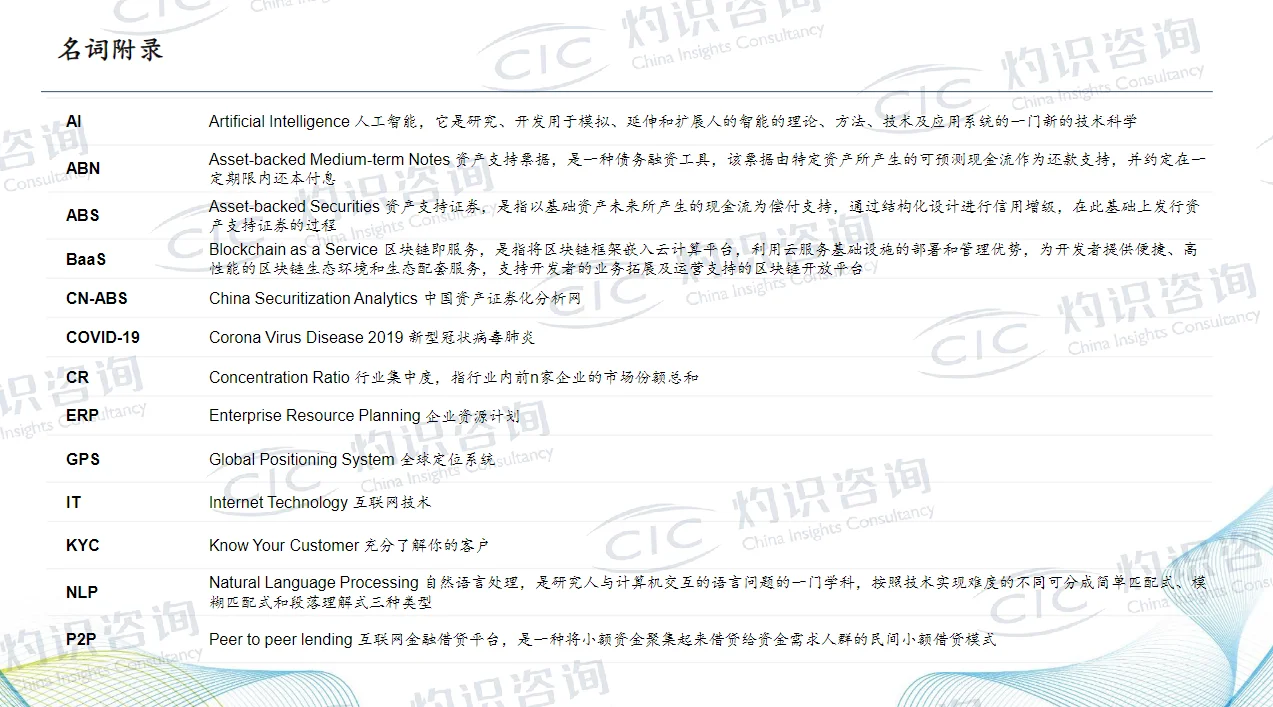The width and height of the screenshot is (1273, 707).
Task: Click the ABN glossary term
Action: coord(83,168)
